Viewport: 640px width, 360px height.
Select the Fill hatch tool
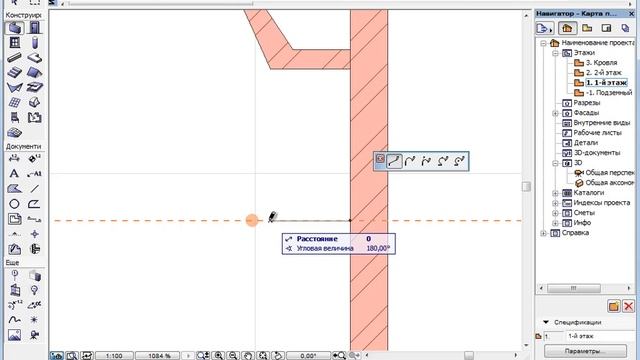[15, 189]
